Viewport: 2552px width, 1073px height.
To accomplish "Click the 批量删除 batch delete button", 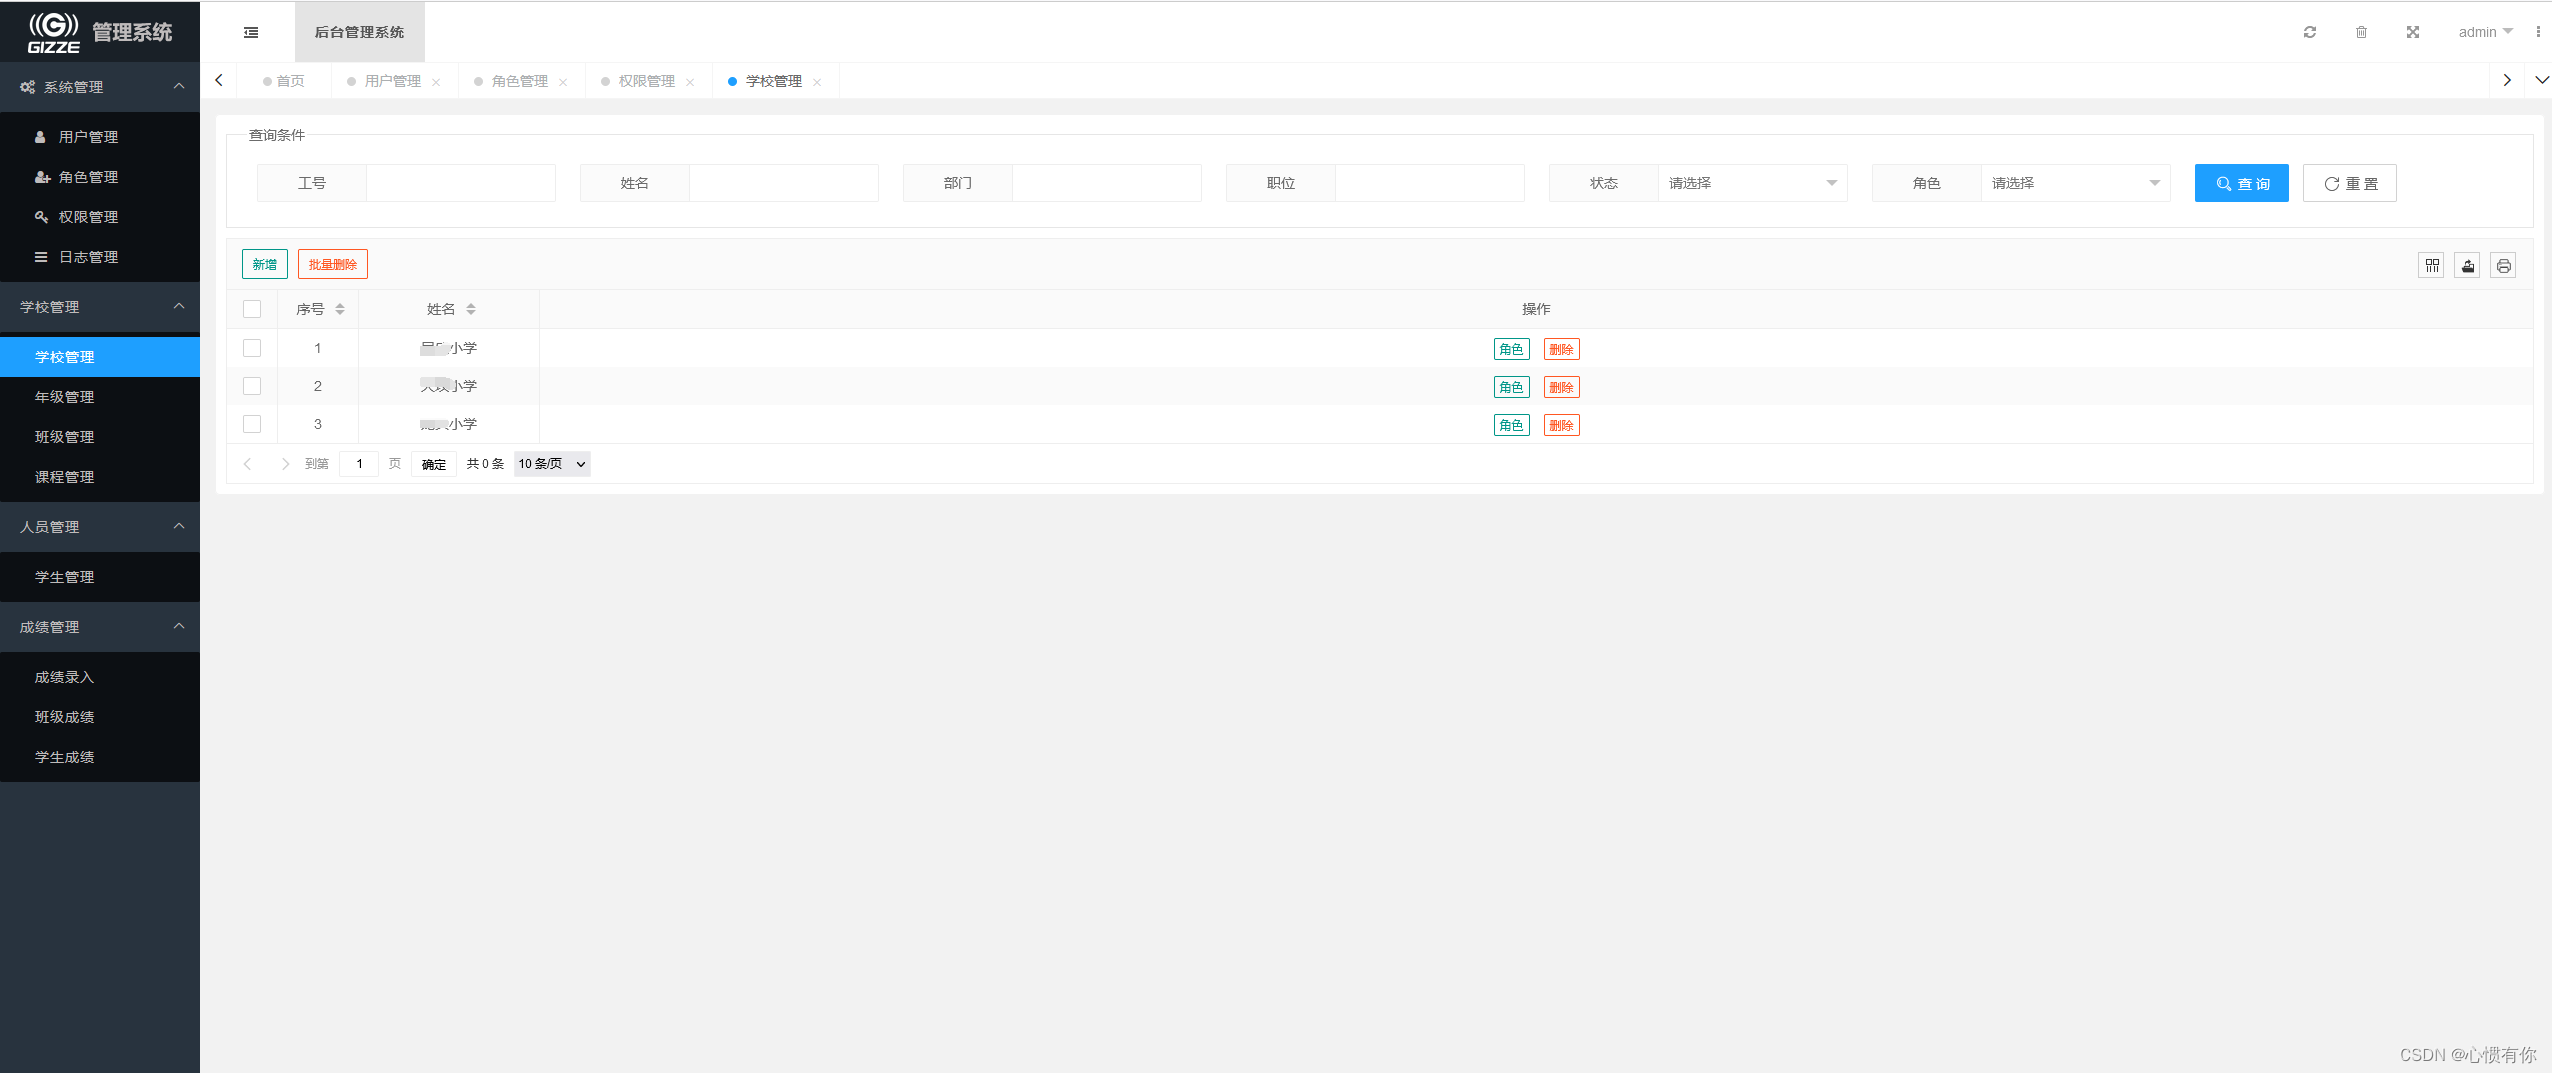I will [x=333, y=264].
